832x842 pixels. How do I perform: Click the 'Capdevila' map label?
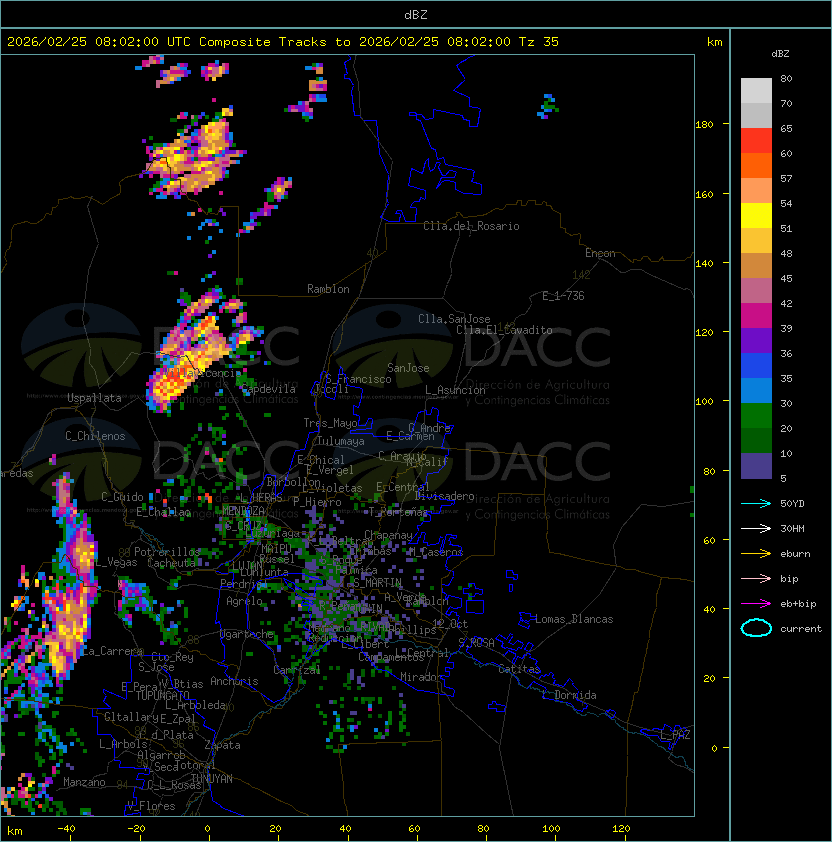268,389
